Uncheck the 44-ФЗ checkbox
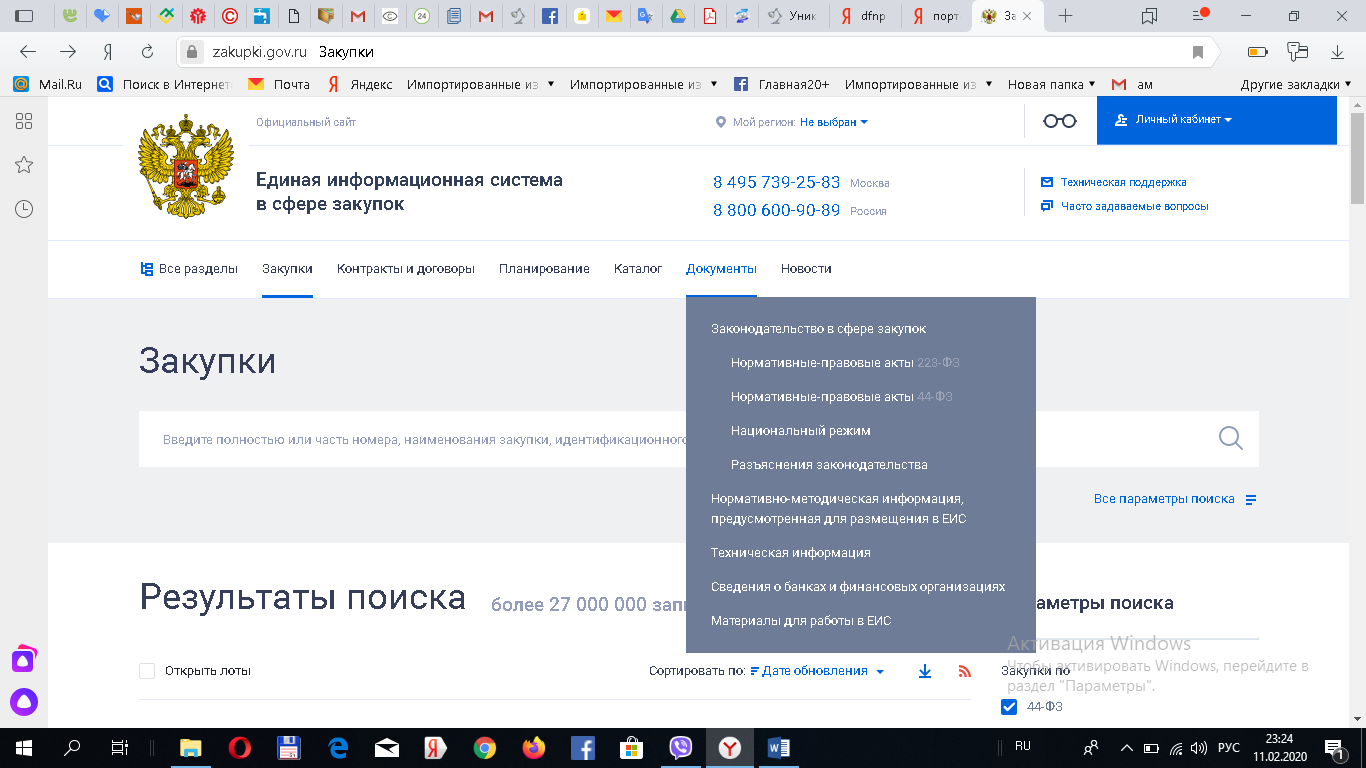1366x768 pixels. 1009,707
